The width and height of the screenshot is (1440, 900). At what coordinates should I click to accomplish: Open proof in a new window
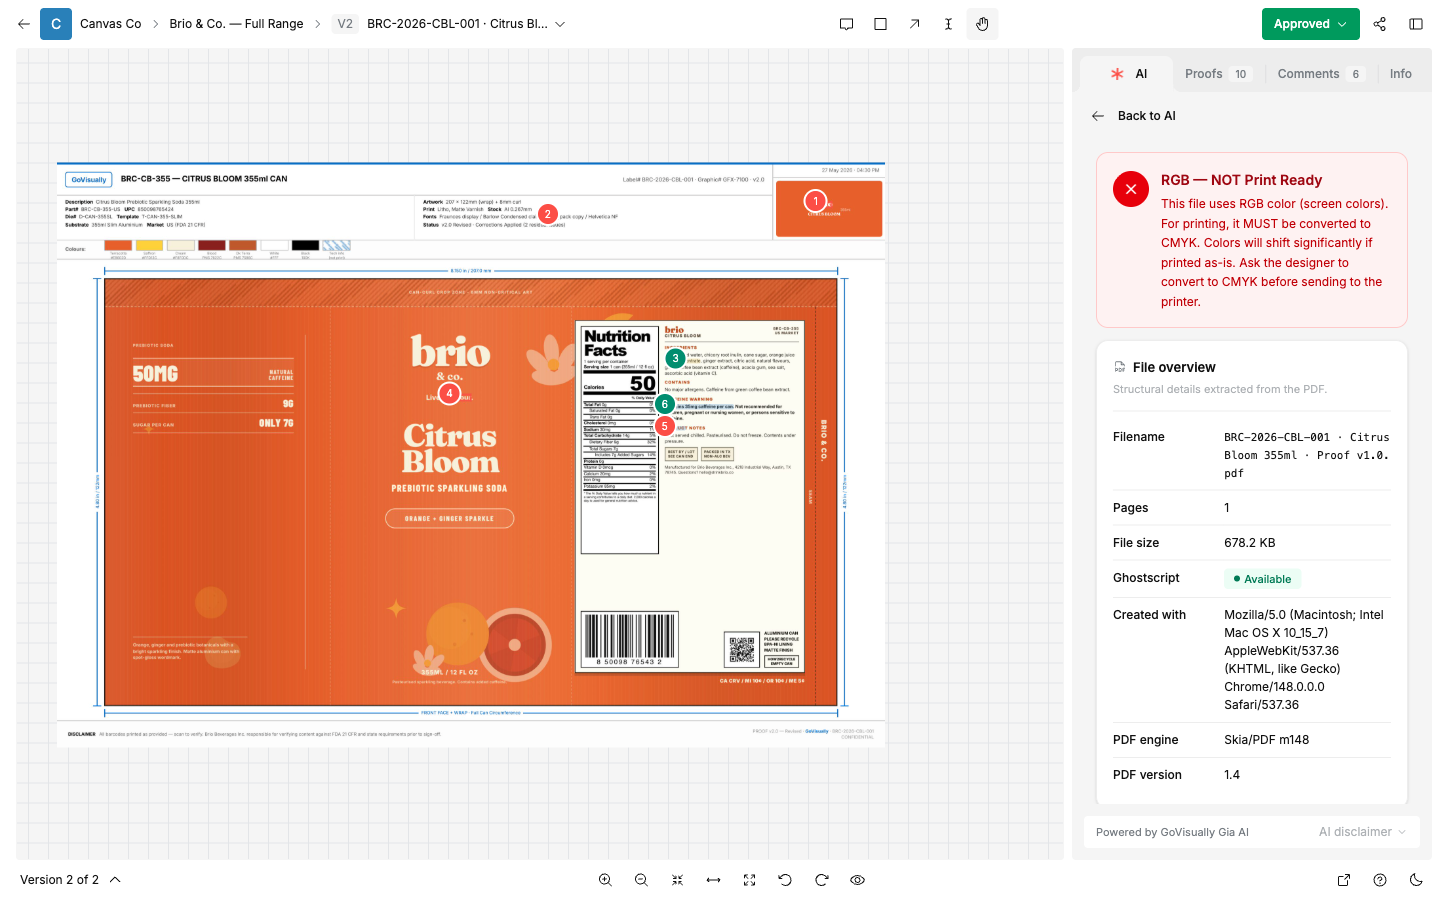click(1344, 880)
